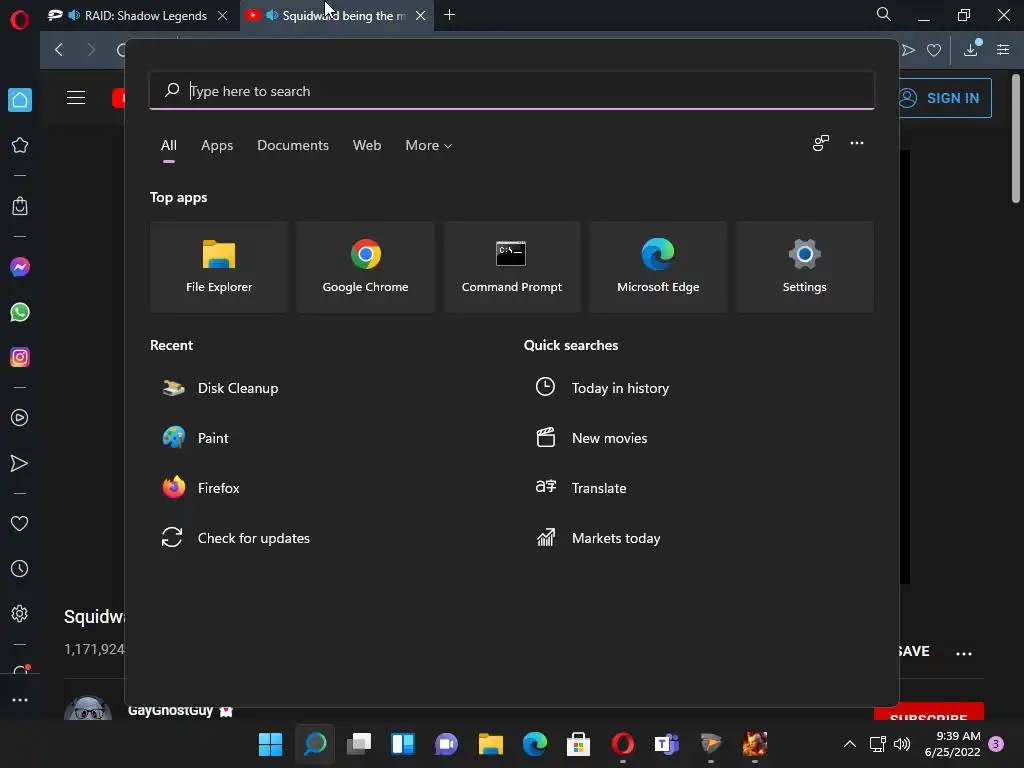The width and height of the screenshot is (1024, 768).
Task: Open Opera sidebar History clock
Action: pos(20,569)
